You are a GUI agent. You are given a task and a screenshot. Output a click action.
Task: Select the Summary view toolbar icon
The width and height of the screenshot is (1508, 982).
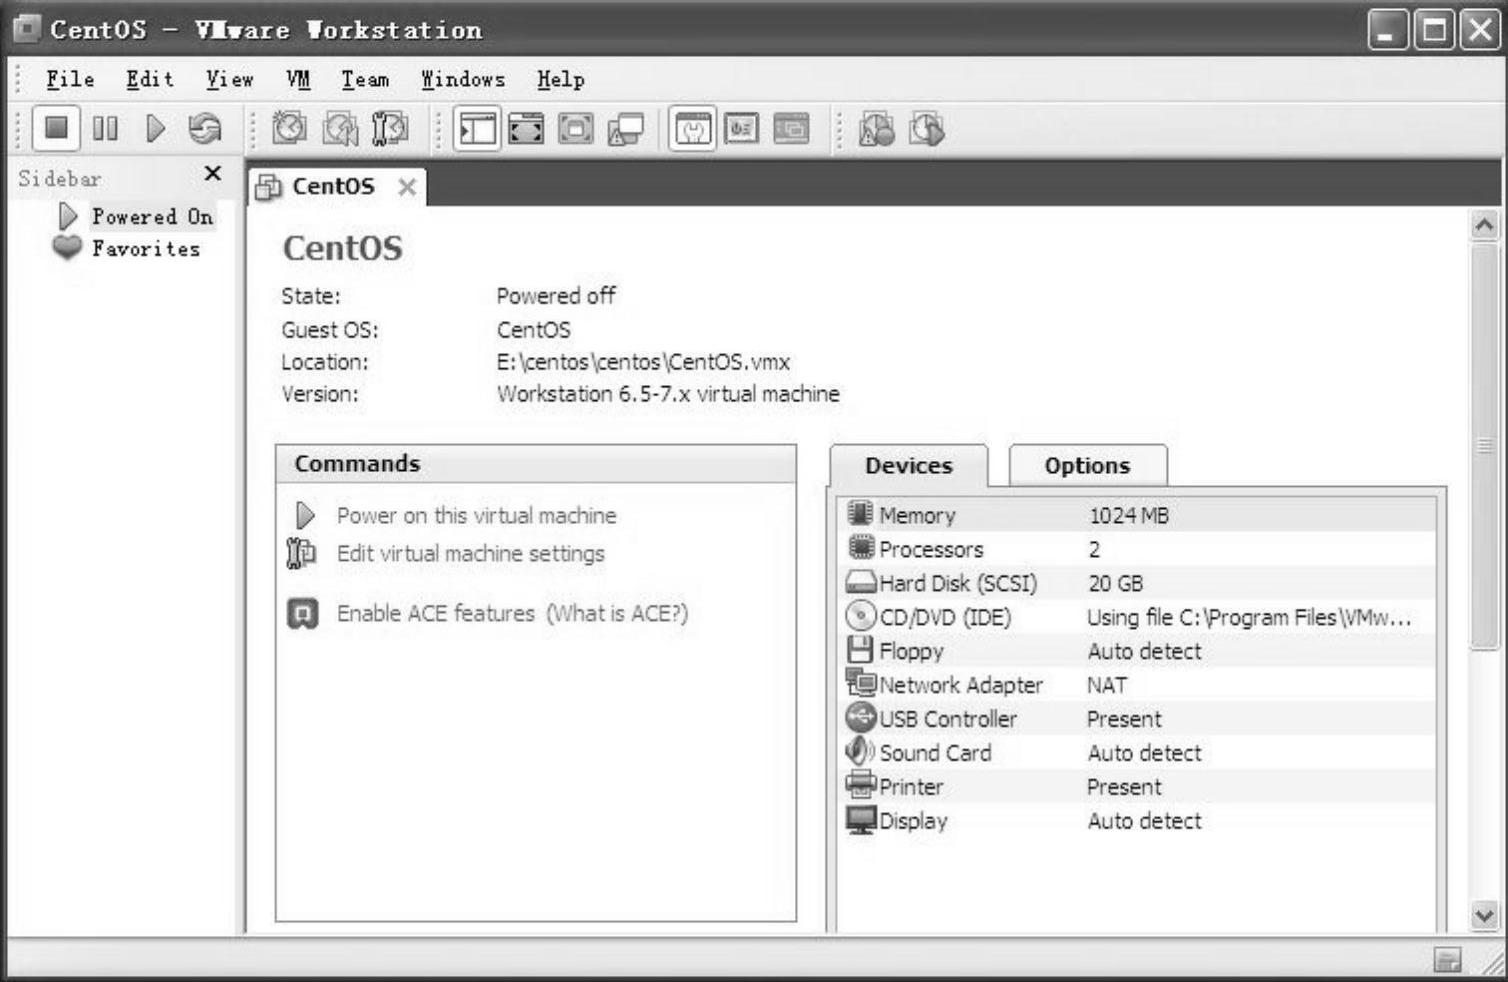coord(692,129)
